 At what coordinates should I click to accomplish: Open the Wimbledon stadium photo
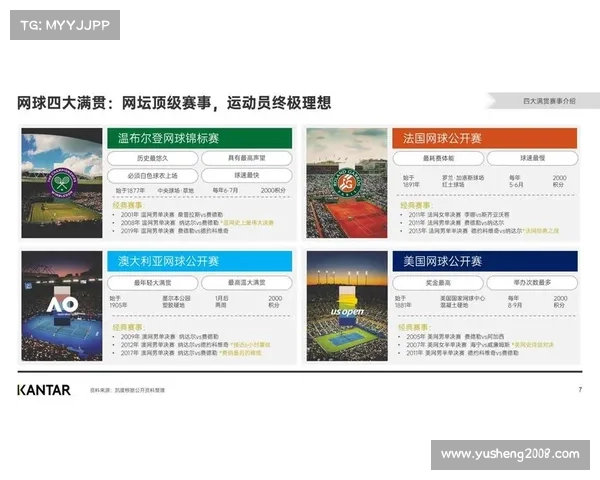62,183
